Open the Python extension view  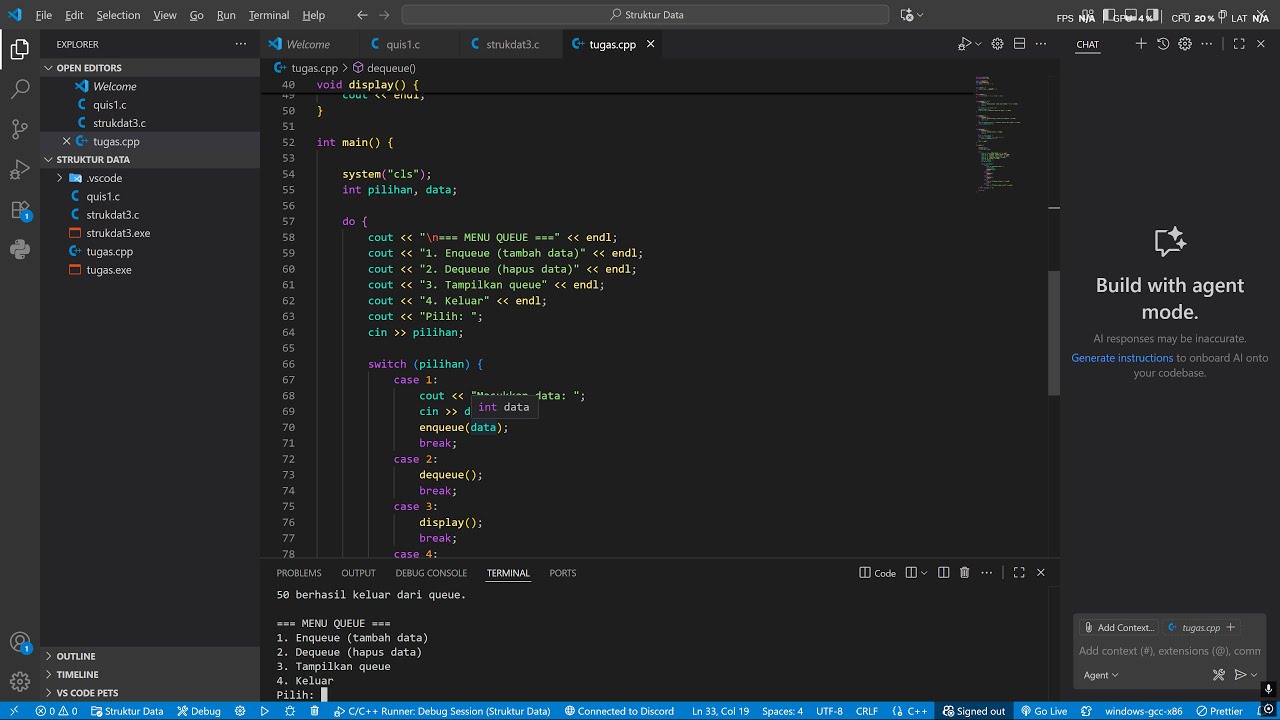click(x=20, y=250)
